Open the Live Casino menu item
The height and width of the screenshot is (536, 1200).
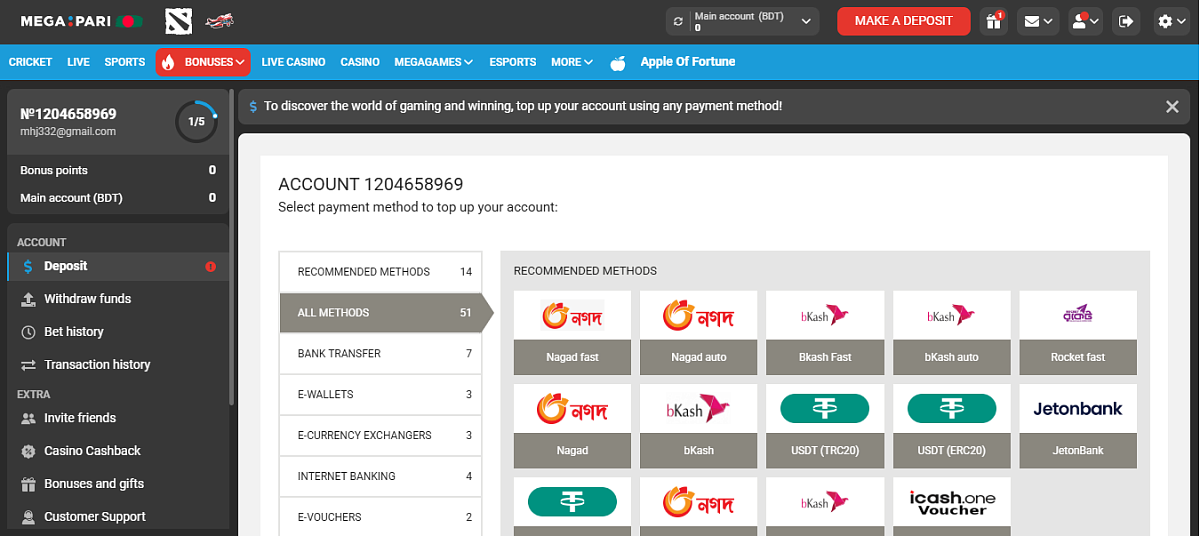point(293,62)
